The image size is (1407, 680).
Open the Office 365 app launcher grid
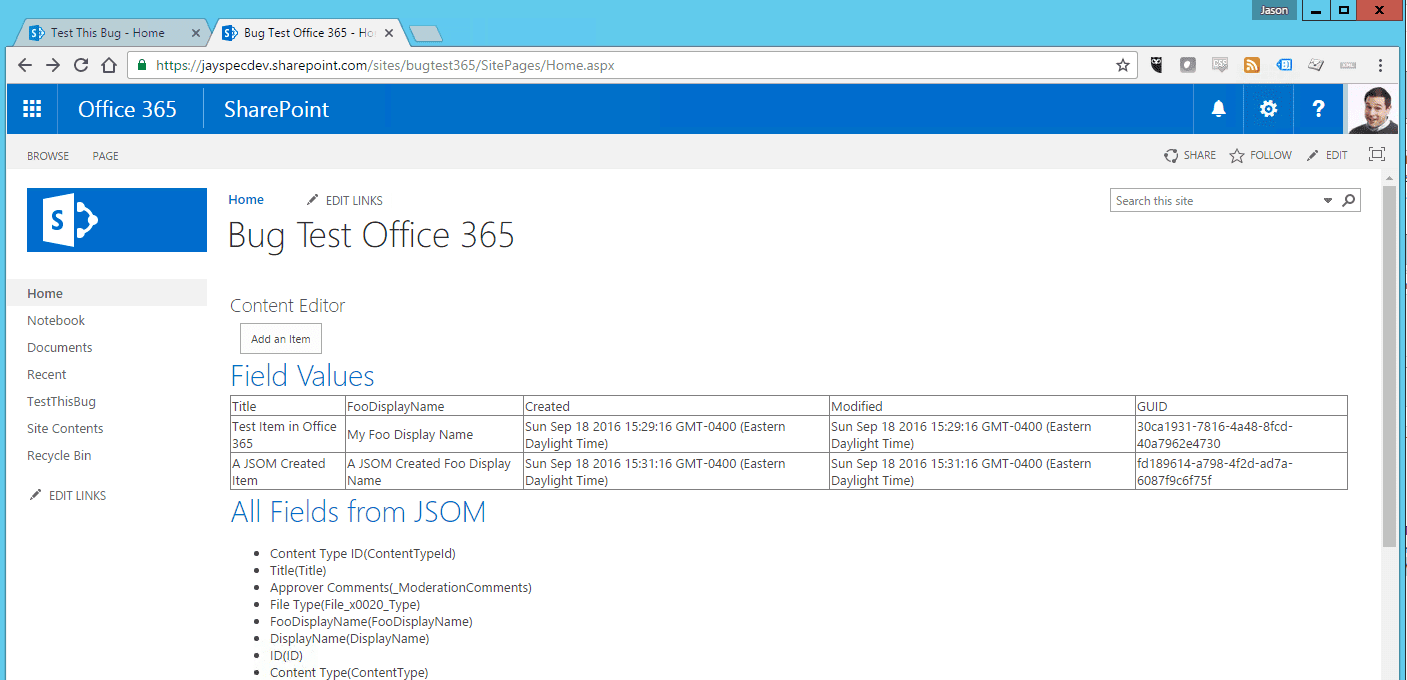click(32, 109)
